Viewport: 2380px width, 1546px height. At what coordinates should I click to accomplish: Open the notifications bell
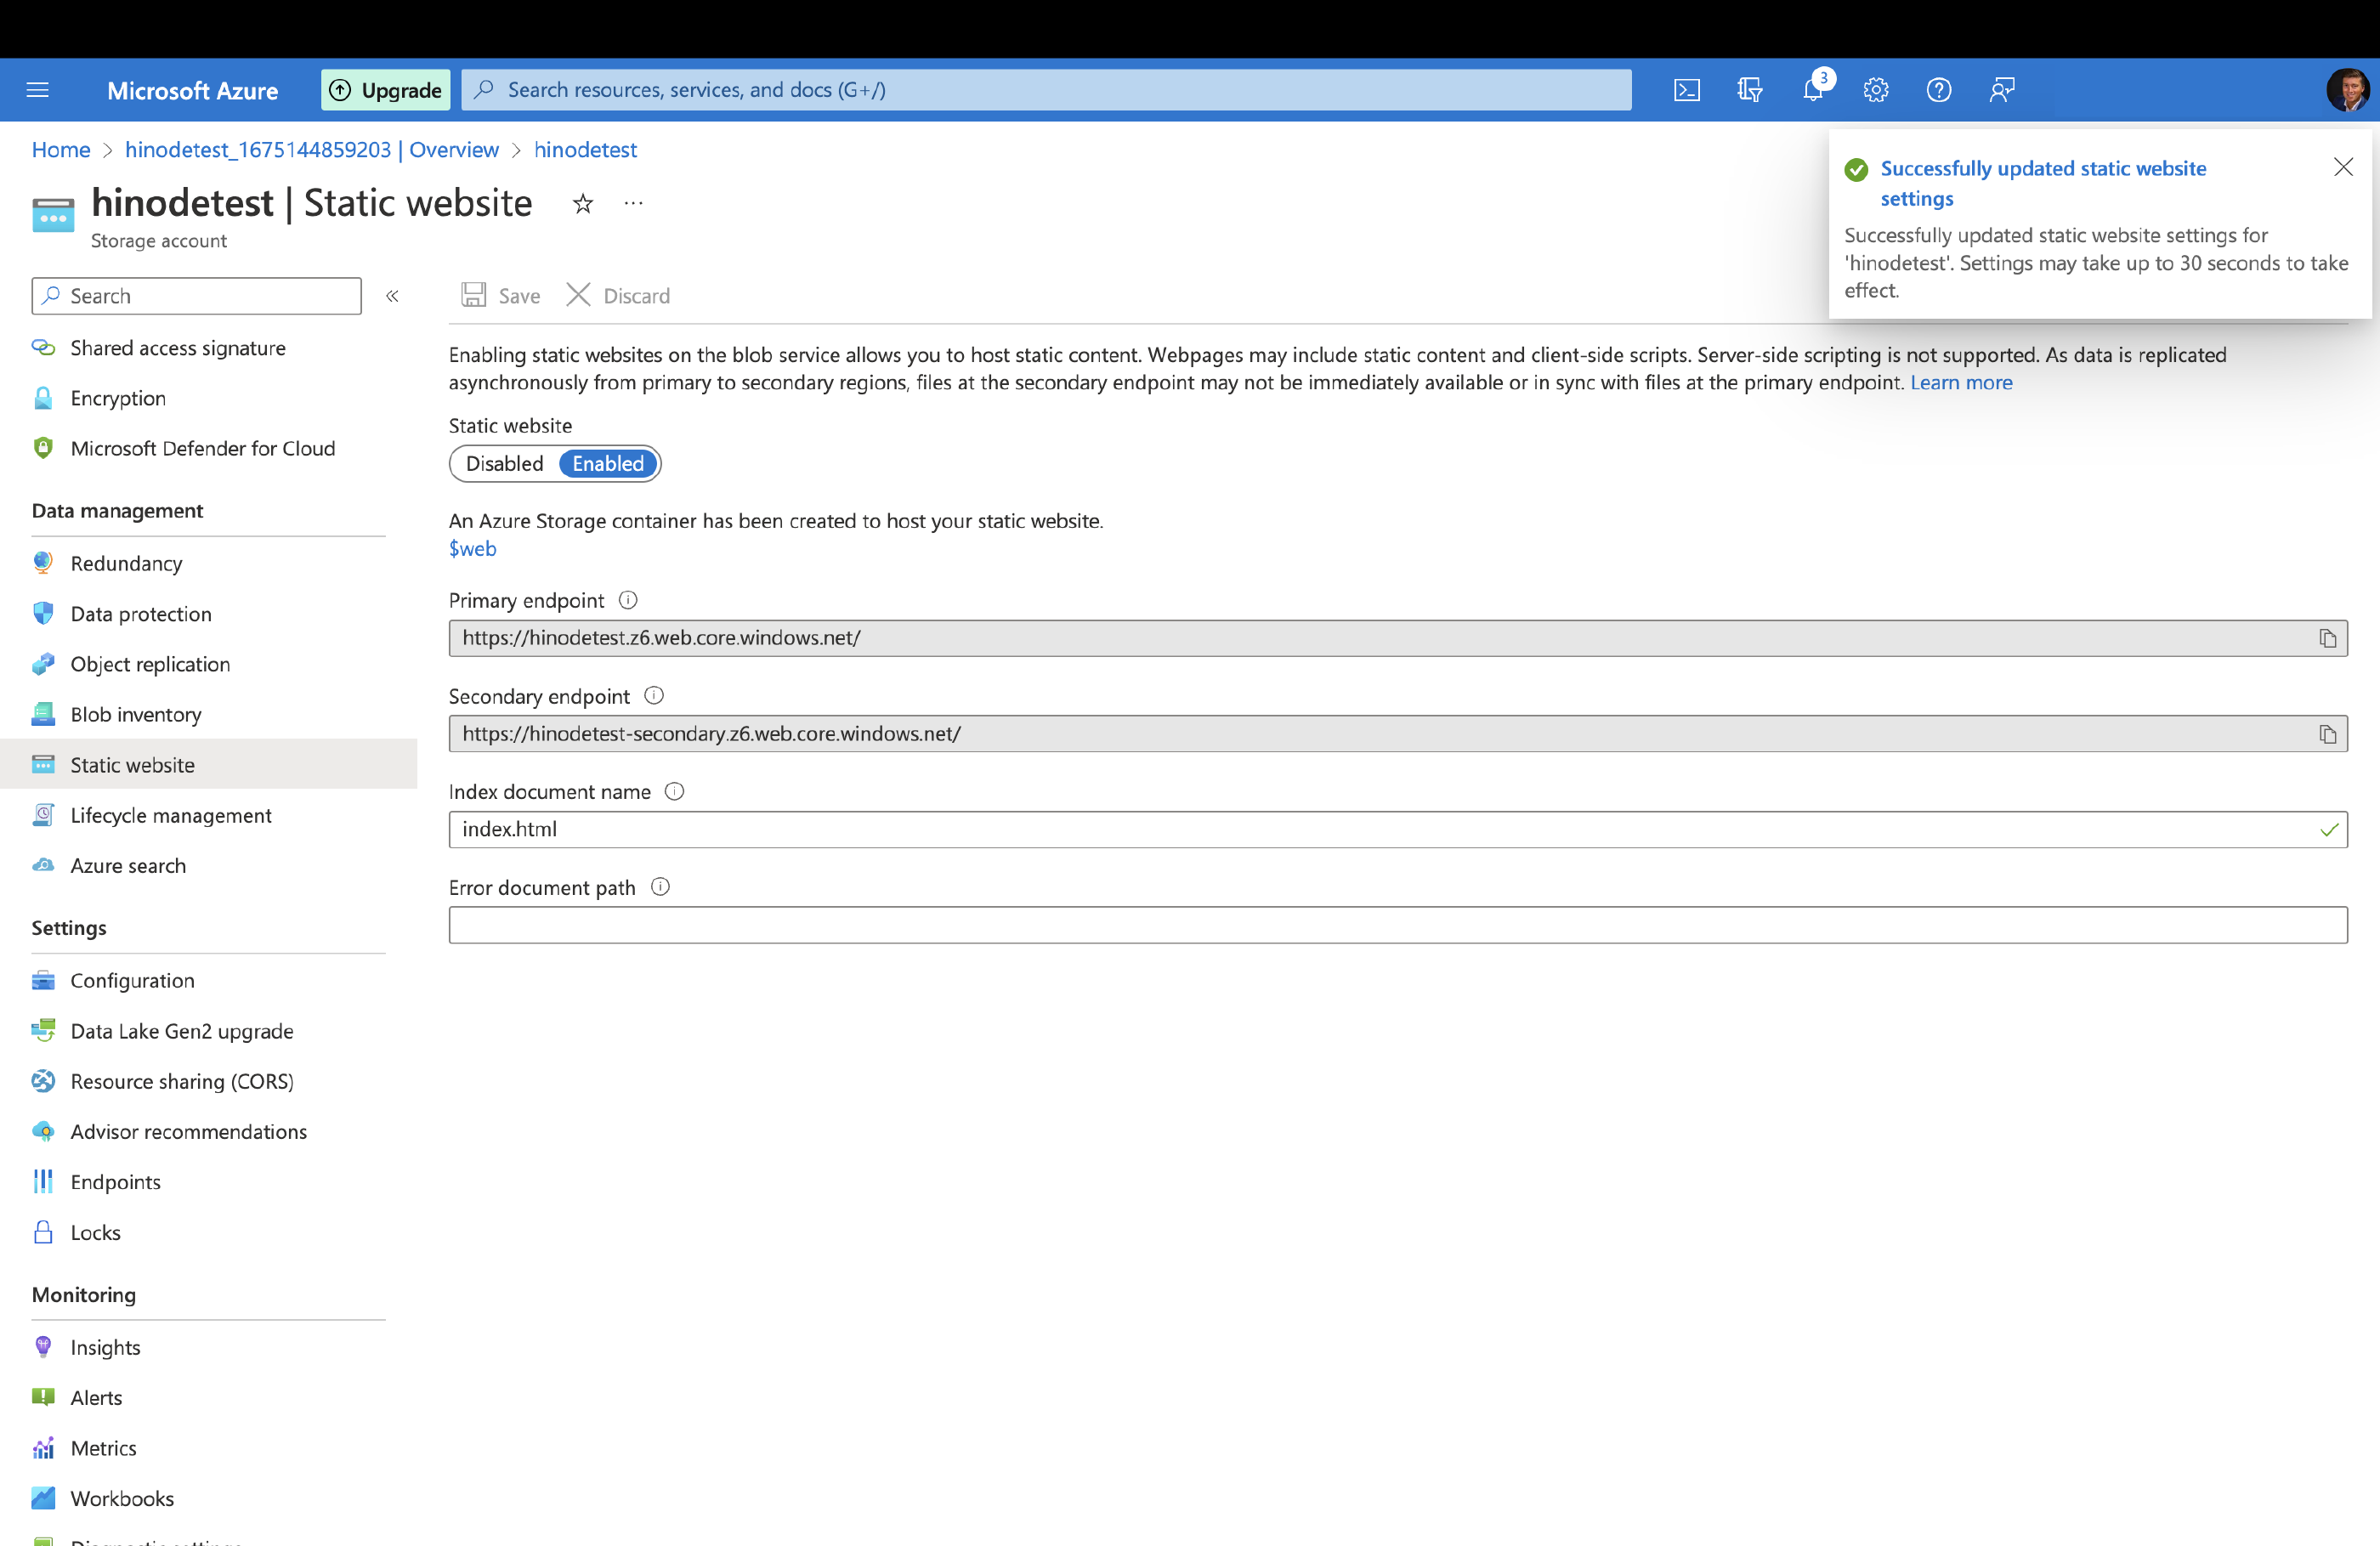(1812, 90)
